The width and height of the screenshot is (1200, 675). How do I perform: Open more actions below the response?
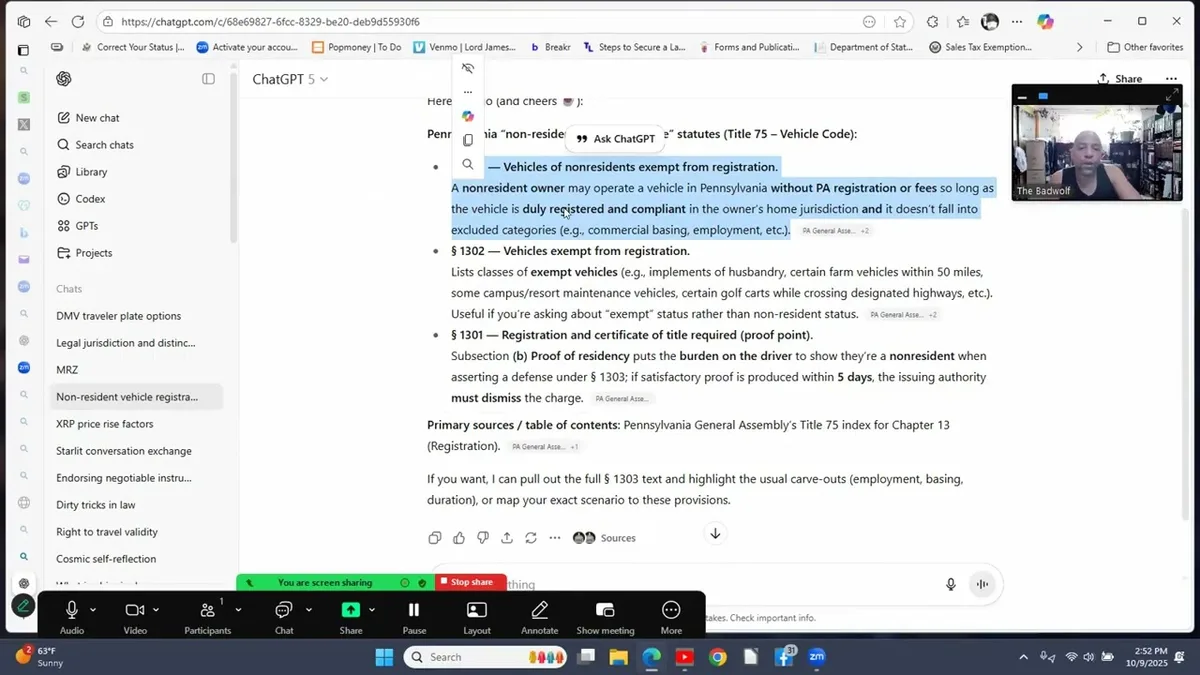click(x=555, y=538)
